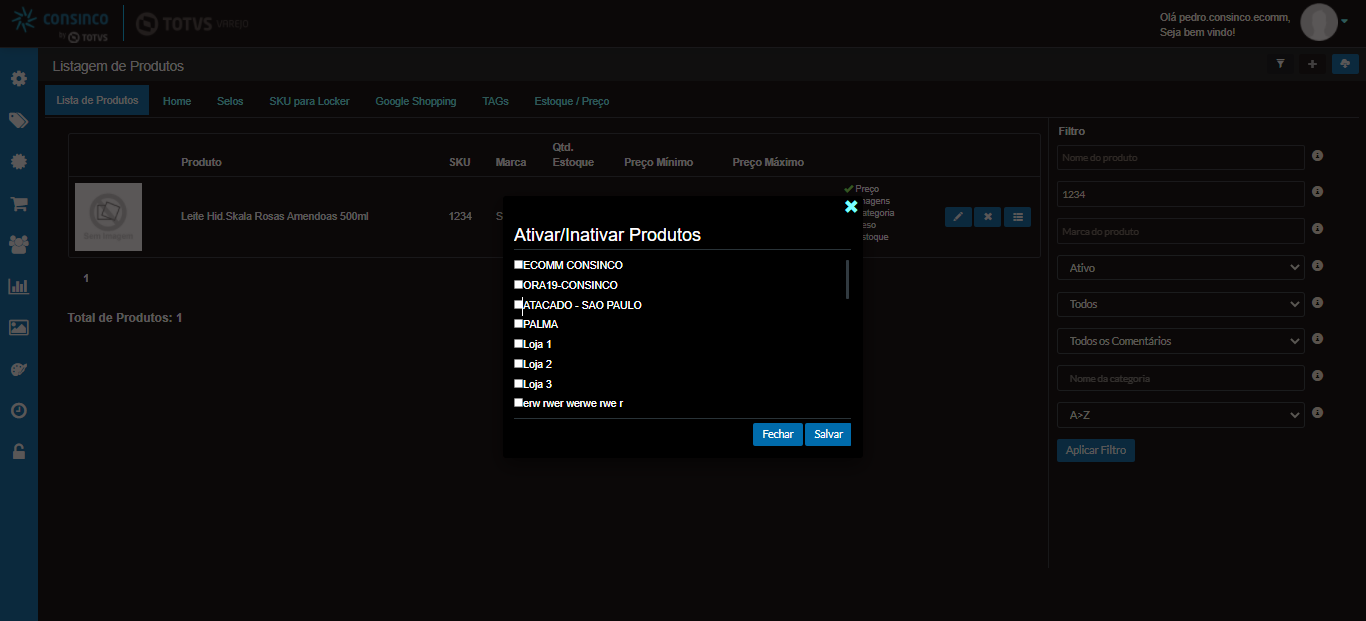Click the Aplicar Filtro button
This screenshot has height=621, width=1366.
pyautogui.click(x=1096, y=450)
